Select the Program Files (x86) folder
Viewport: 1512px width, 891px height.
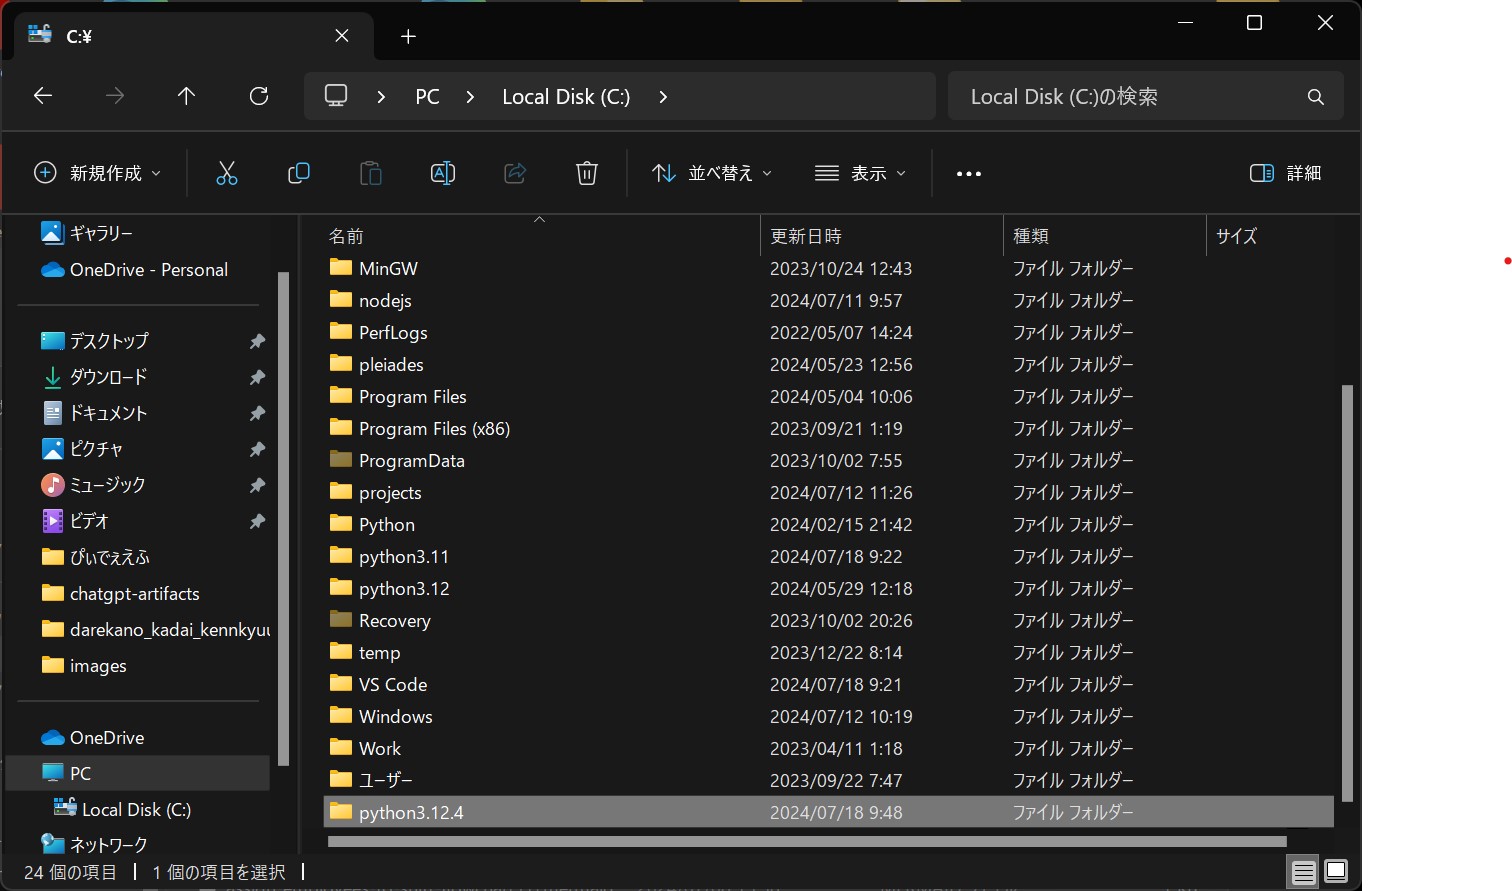click(435, 428)
